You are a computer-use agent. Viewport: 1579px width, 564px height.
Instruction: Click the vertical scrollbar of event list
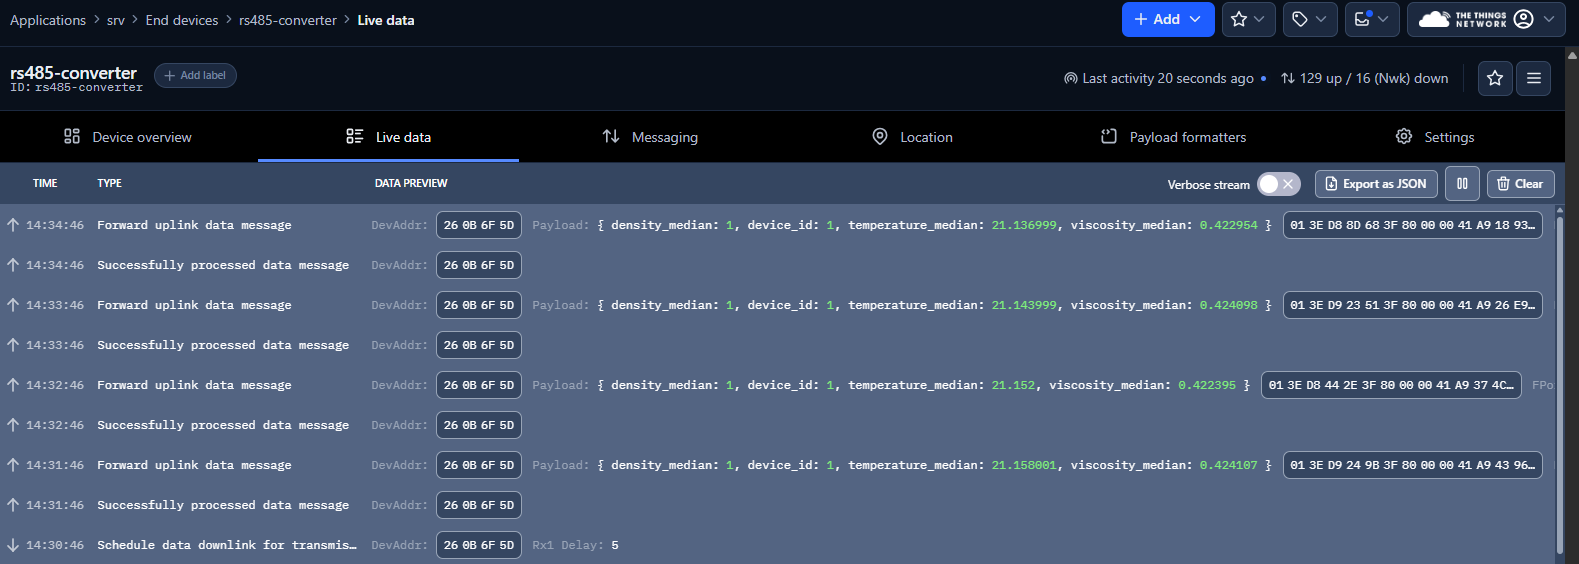(1559, 380)
